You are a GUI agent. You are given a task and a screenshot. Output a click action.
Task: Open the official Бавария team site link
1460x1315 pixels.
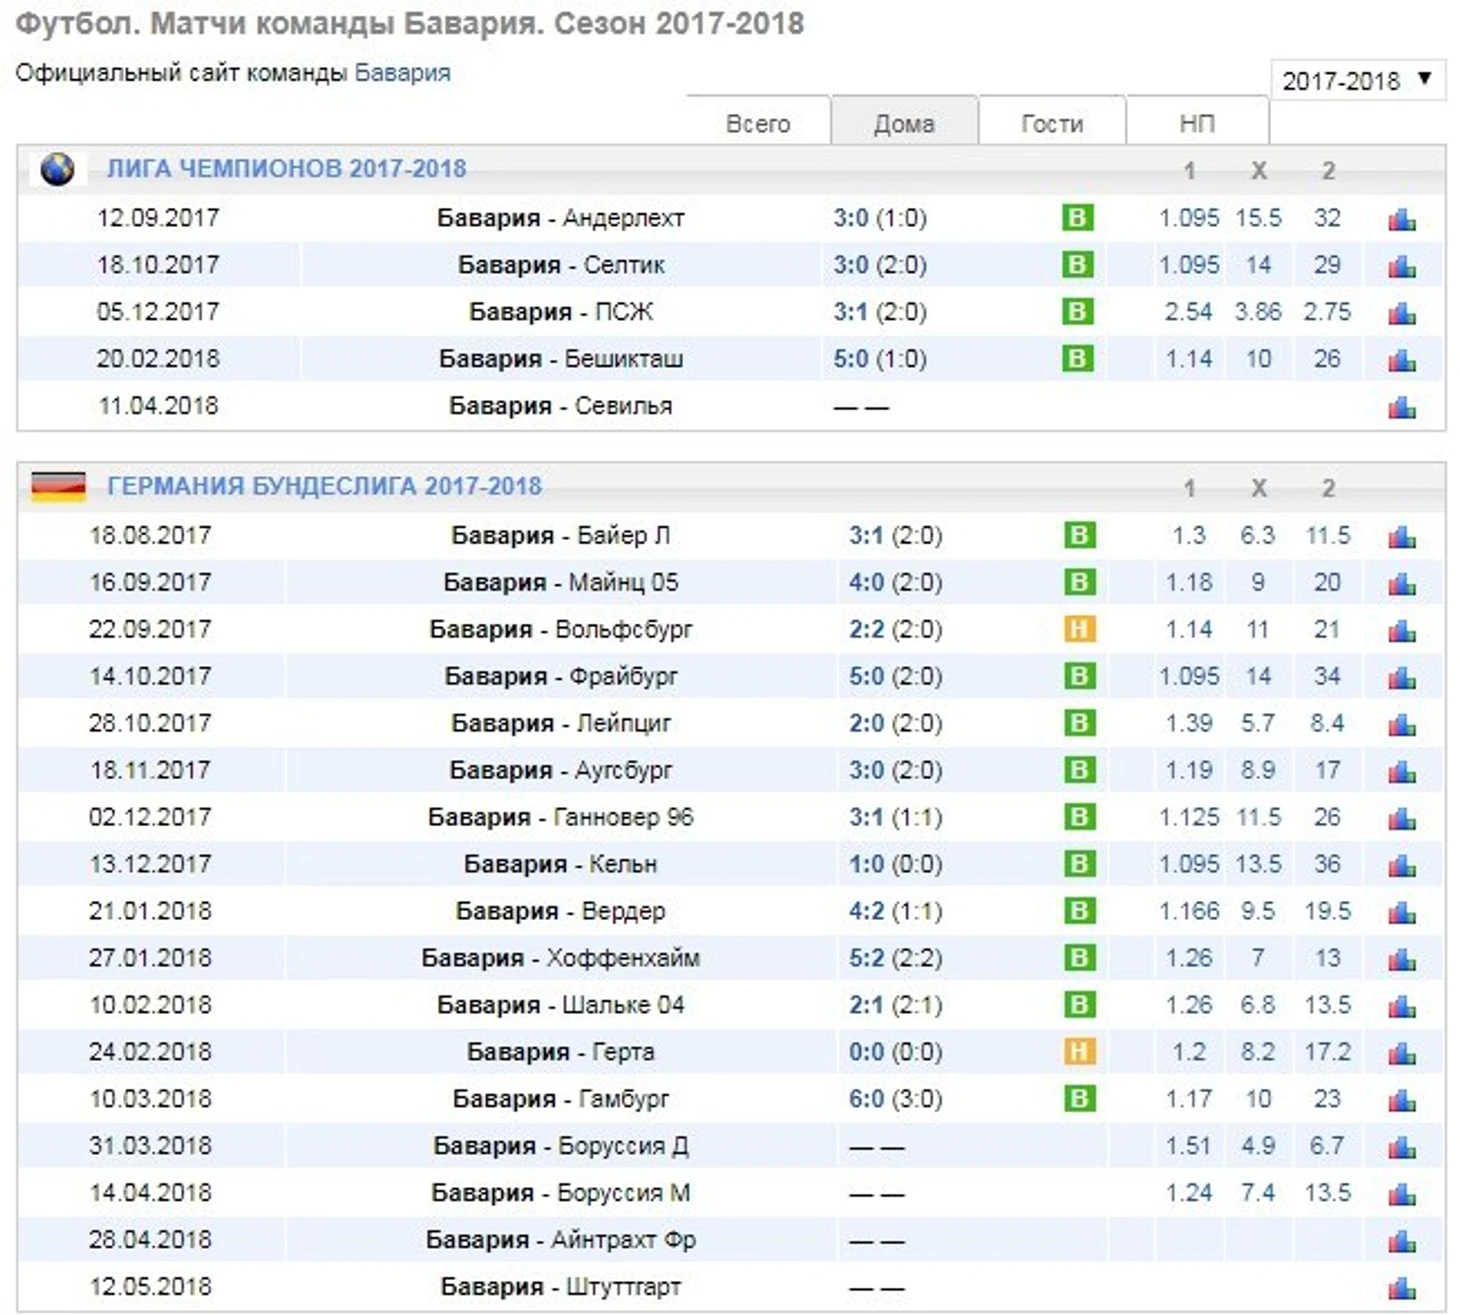coord(402,73)
